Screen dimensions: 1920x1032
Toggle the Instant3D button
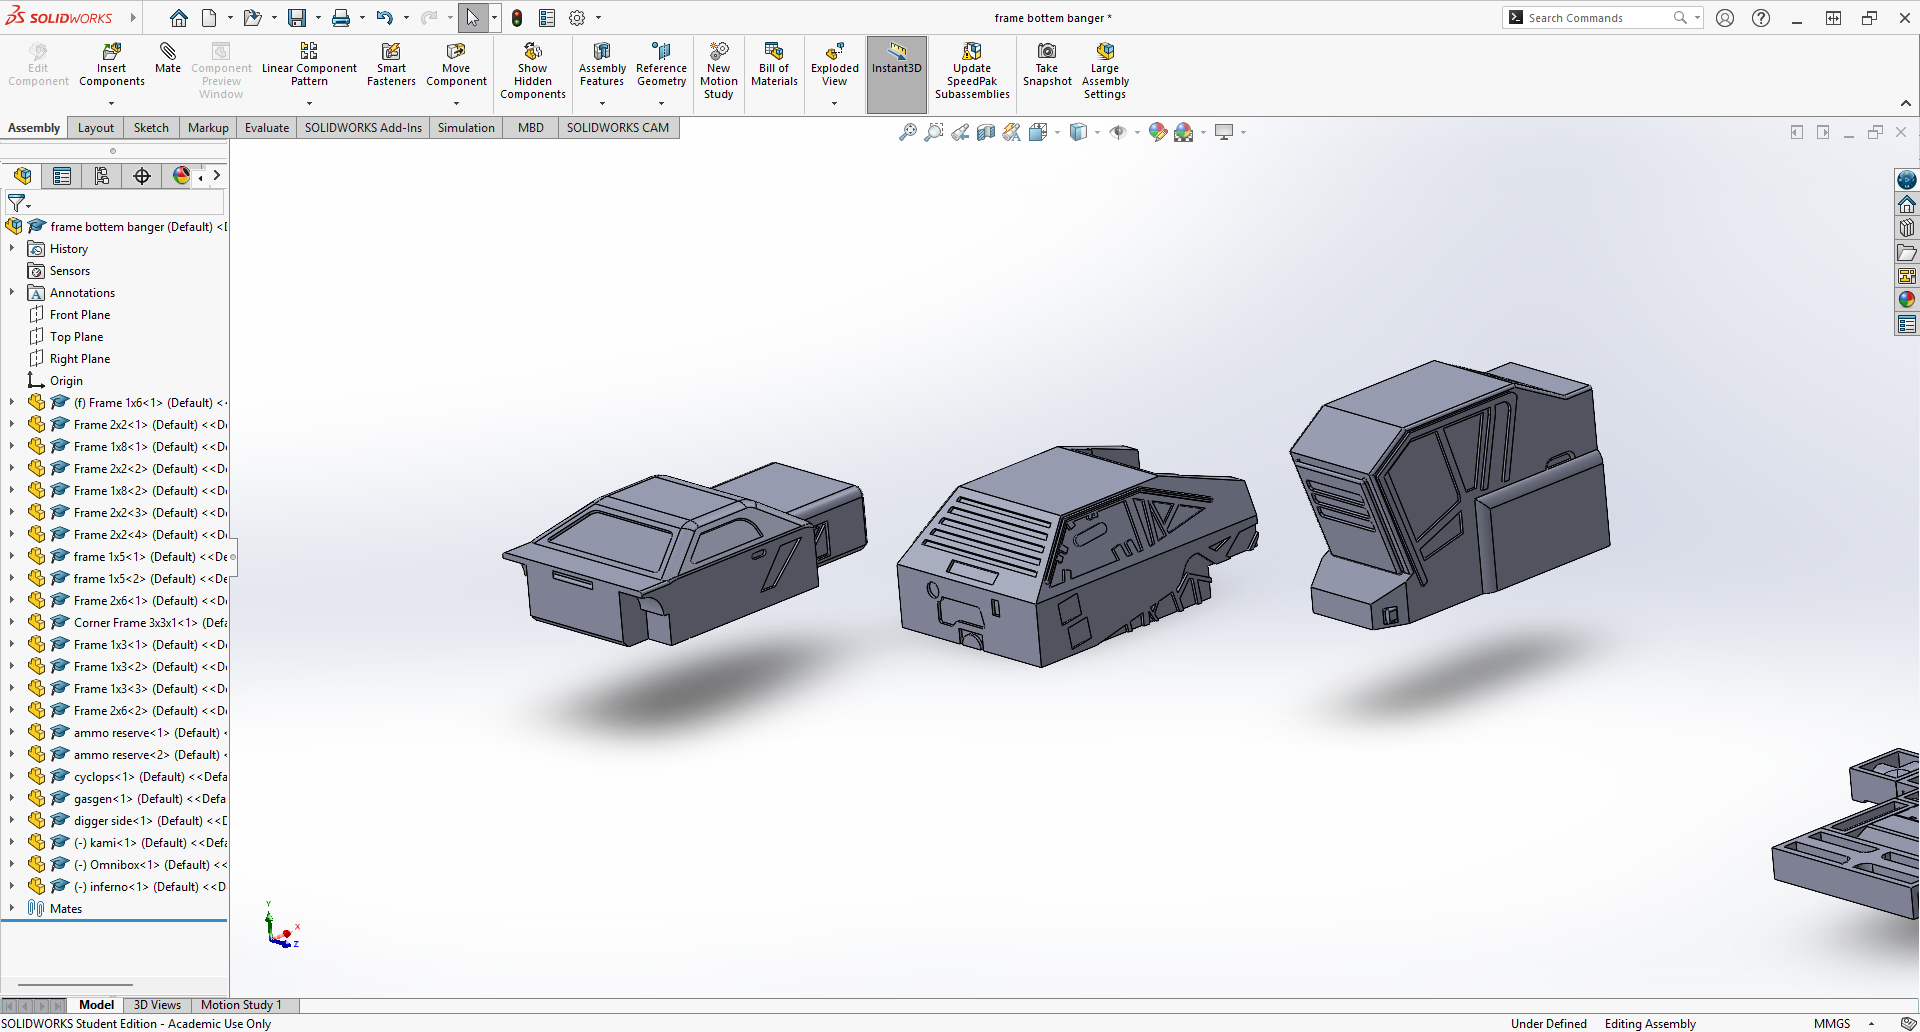pos(896,53)
